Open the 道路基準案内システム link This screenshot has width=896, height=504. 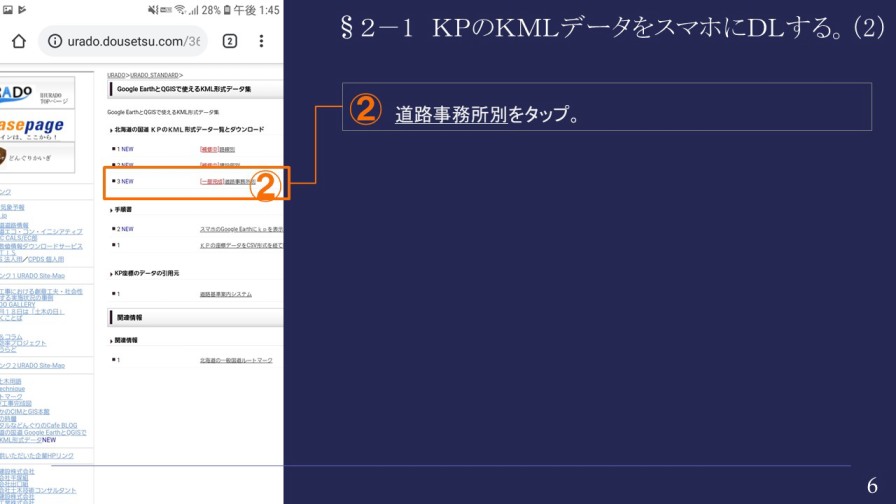(225, 294)
